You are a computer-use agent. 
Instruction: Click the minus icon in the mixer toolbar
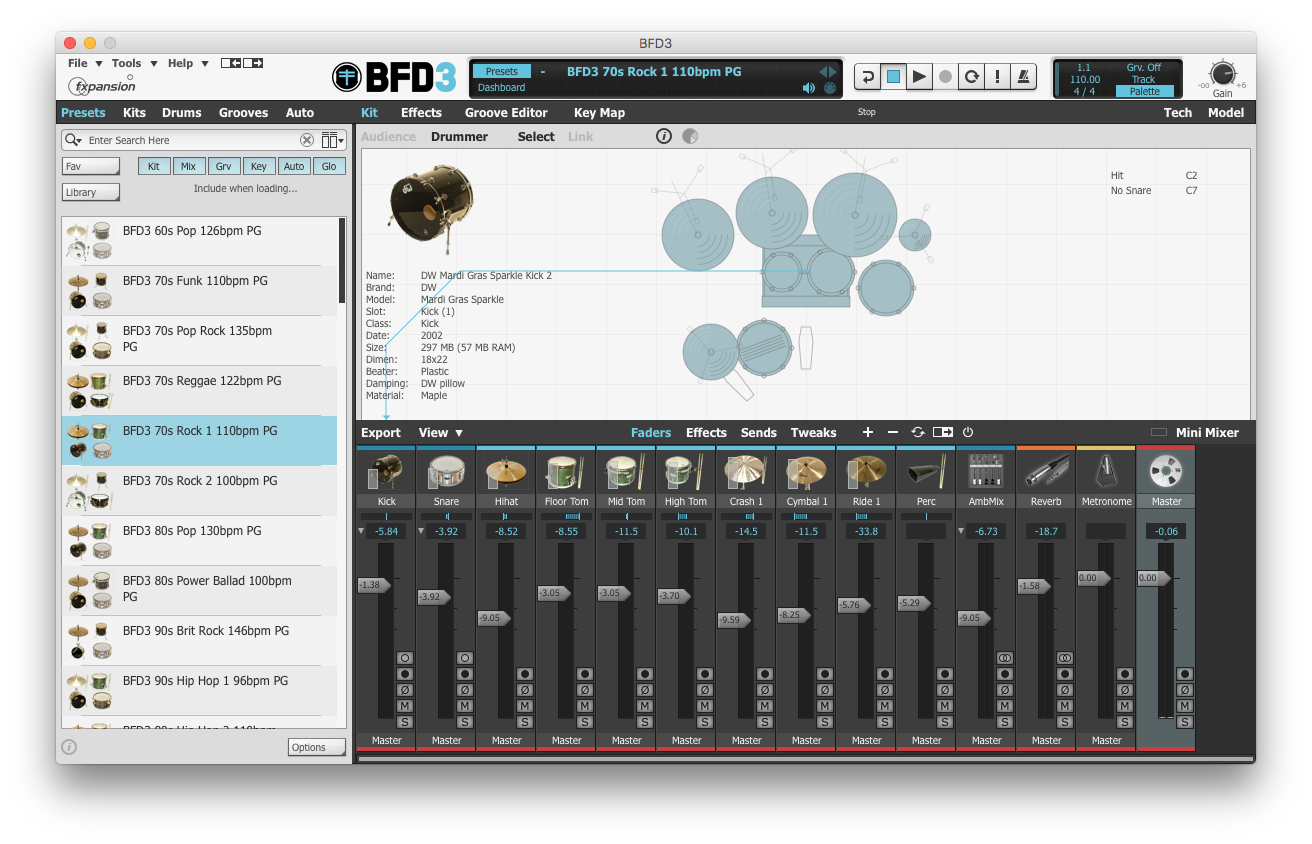coord(892,432)
